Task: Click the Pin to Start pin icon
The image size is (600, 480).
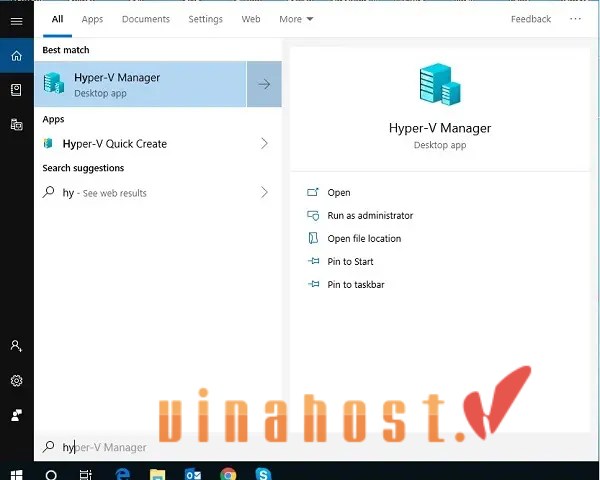Action: 313,261
